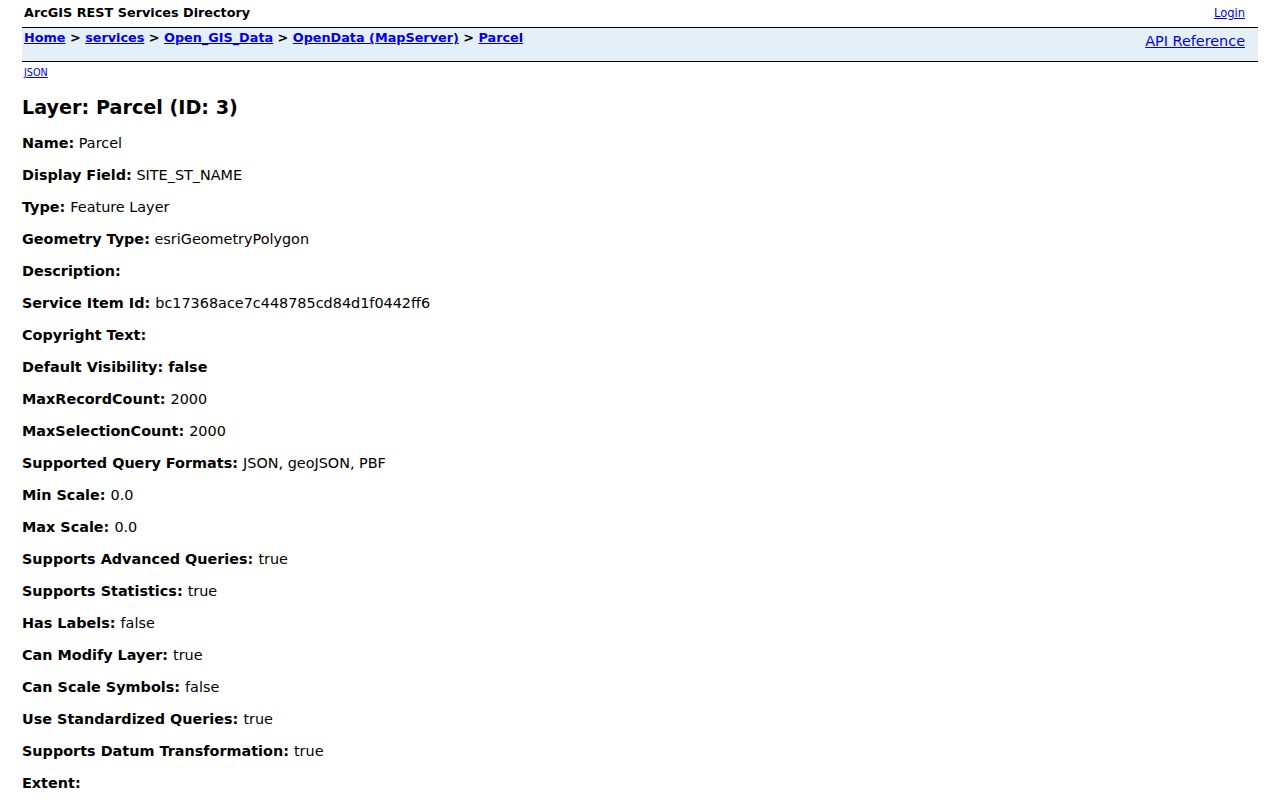
Task: Select the 'Layer: Parcel (ID: 3)' heading
Action: coord(130,107)
